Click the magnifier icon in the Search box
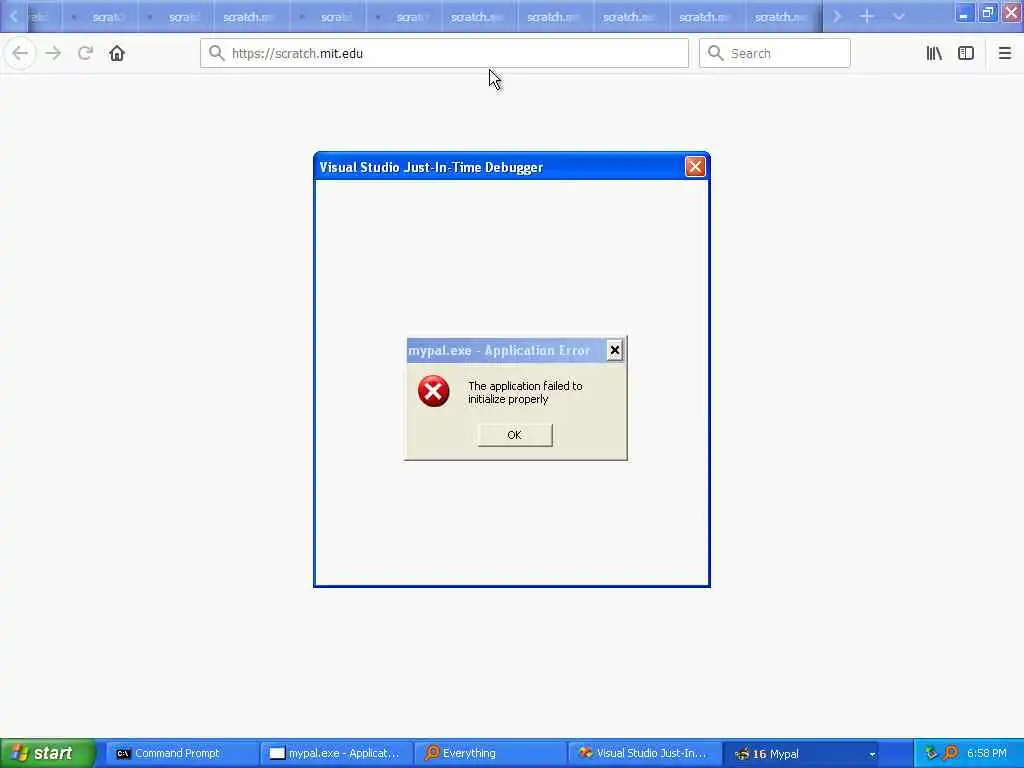 [x=716, y=53]
